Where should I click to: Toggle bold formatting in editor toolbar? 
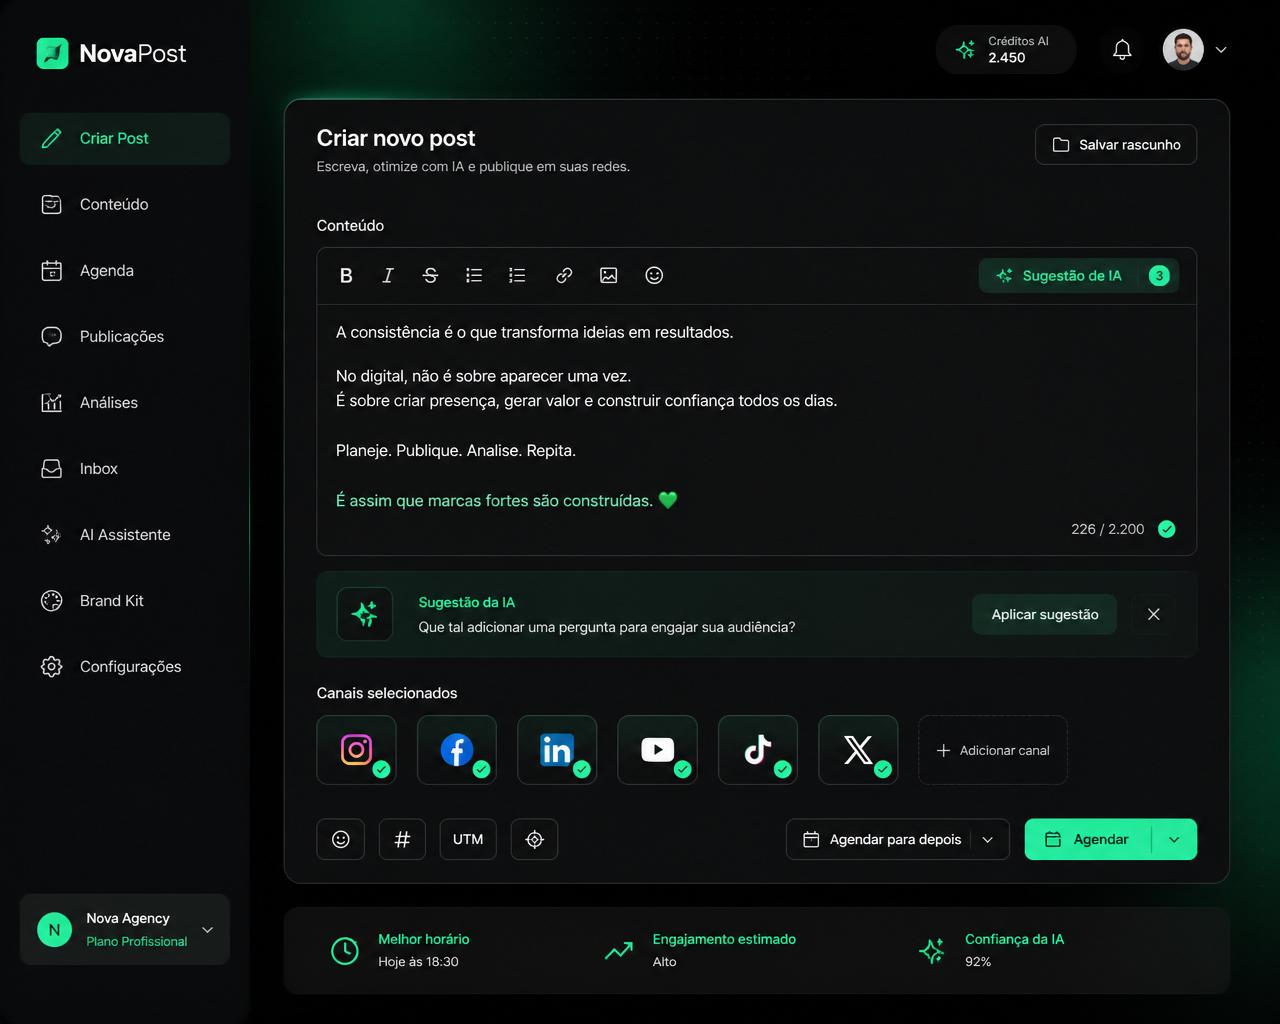click(346, 276)
